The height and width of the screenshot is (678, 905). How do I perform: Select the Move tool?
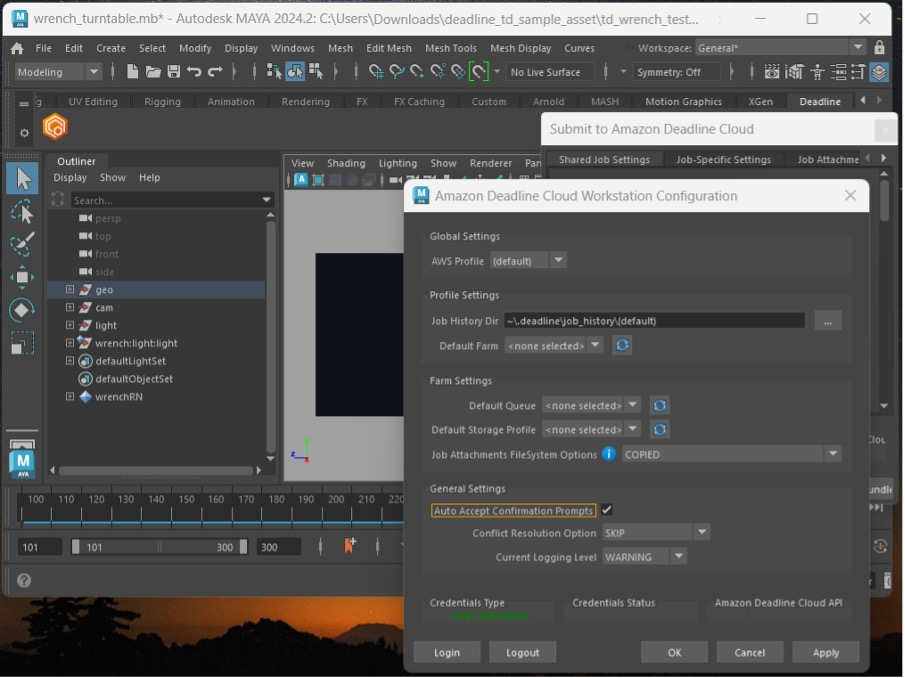click(22, 277)
